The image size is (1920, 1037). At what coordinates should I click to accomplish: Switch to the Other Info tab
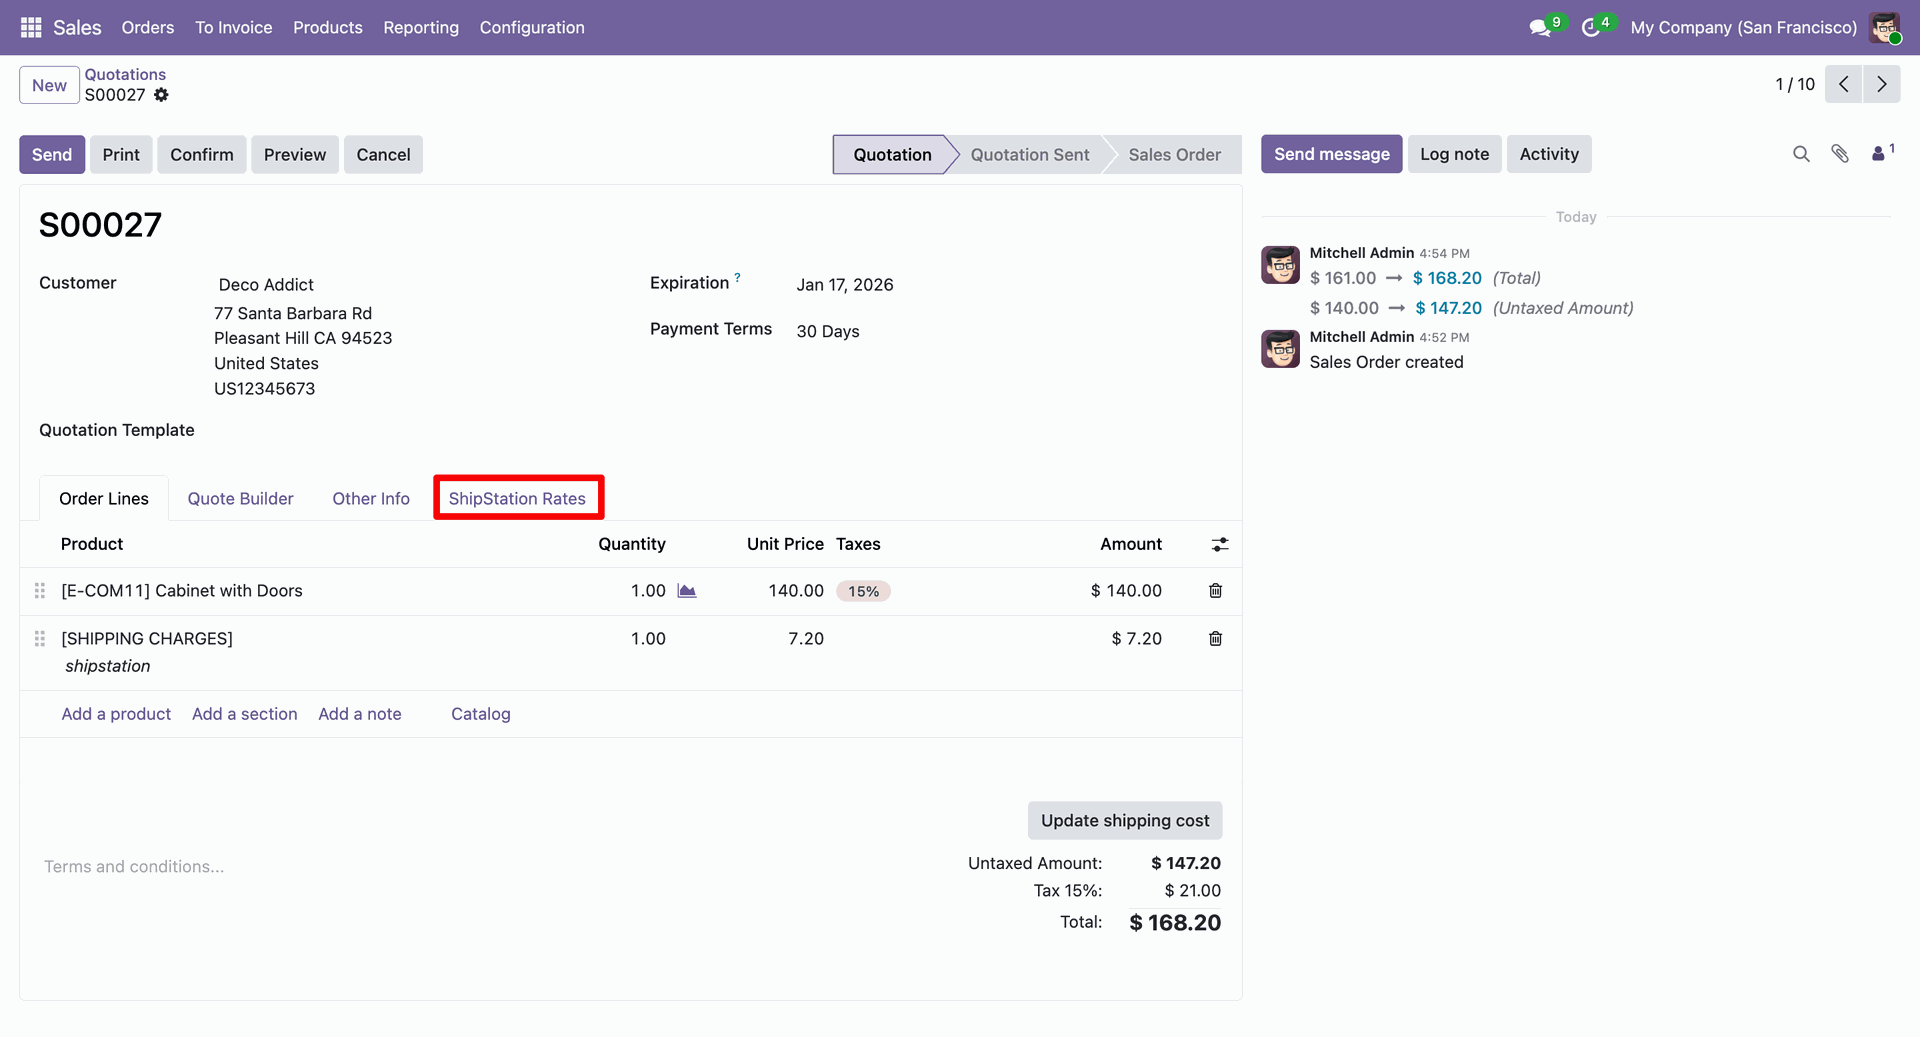[x=370, y=498]
